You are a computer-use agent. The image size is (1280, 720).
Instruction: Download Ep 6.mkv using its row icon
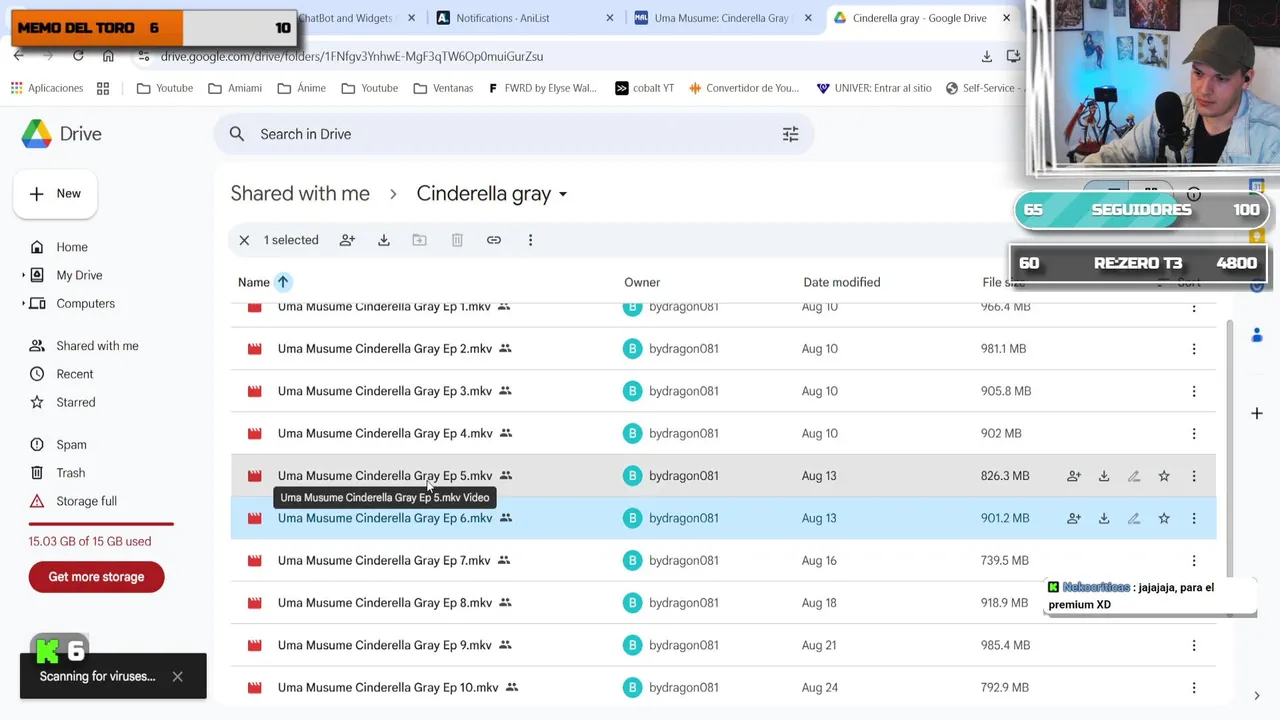1104,518
